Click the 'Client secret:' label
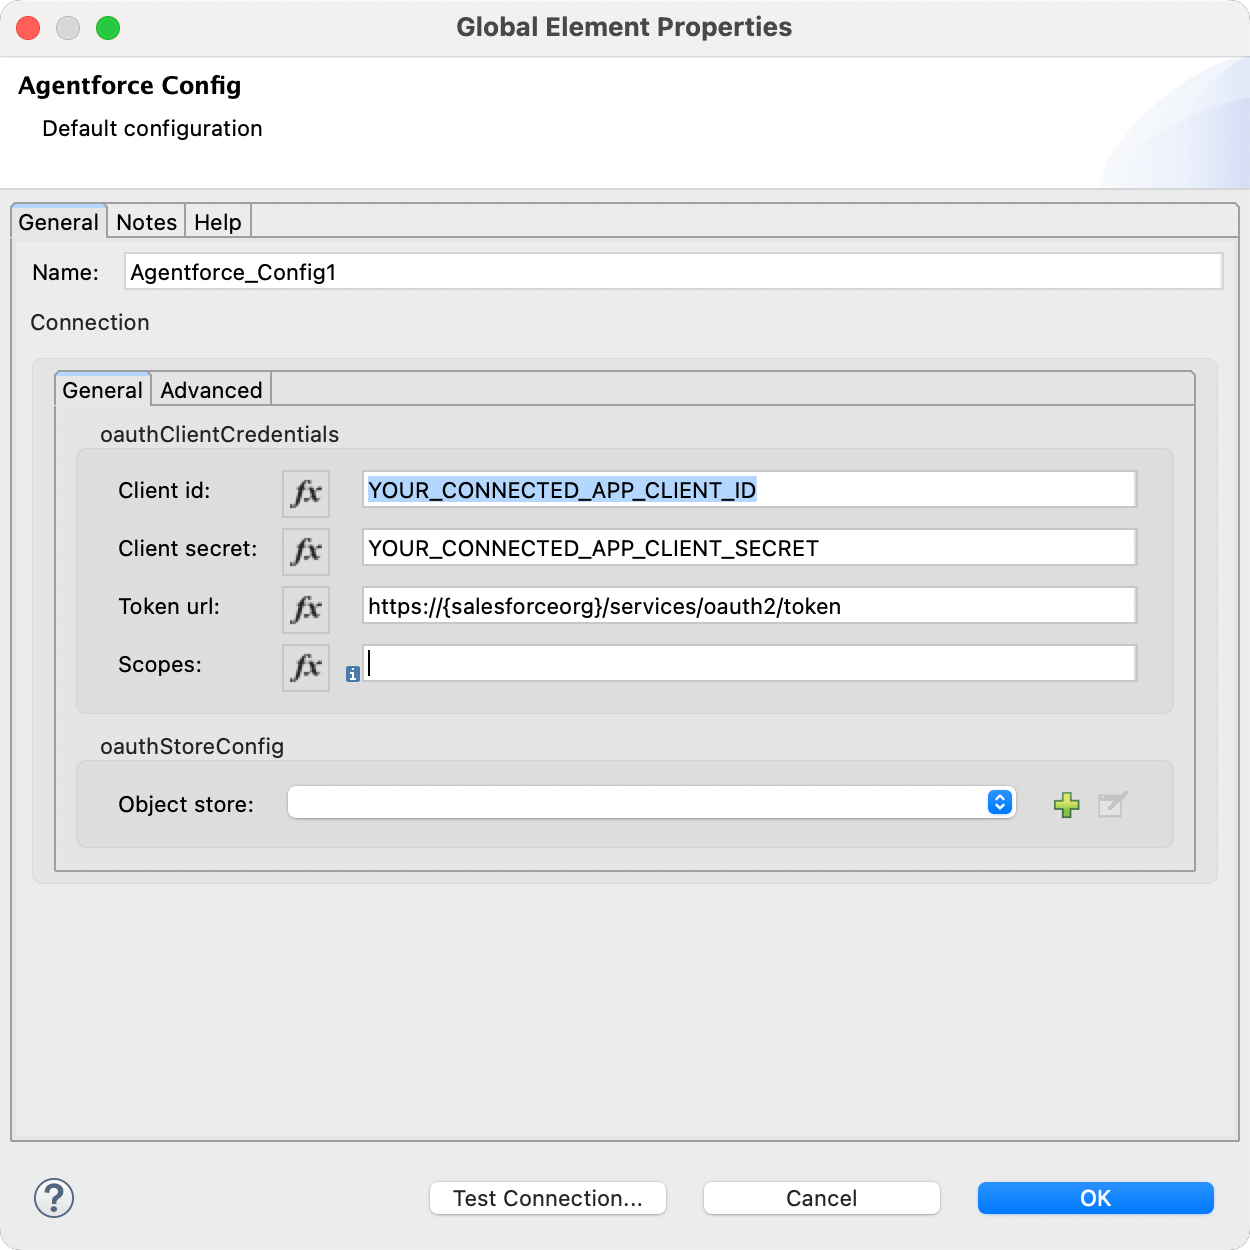This screenshot has width=1250, height=1250. (x=188, y=548)
